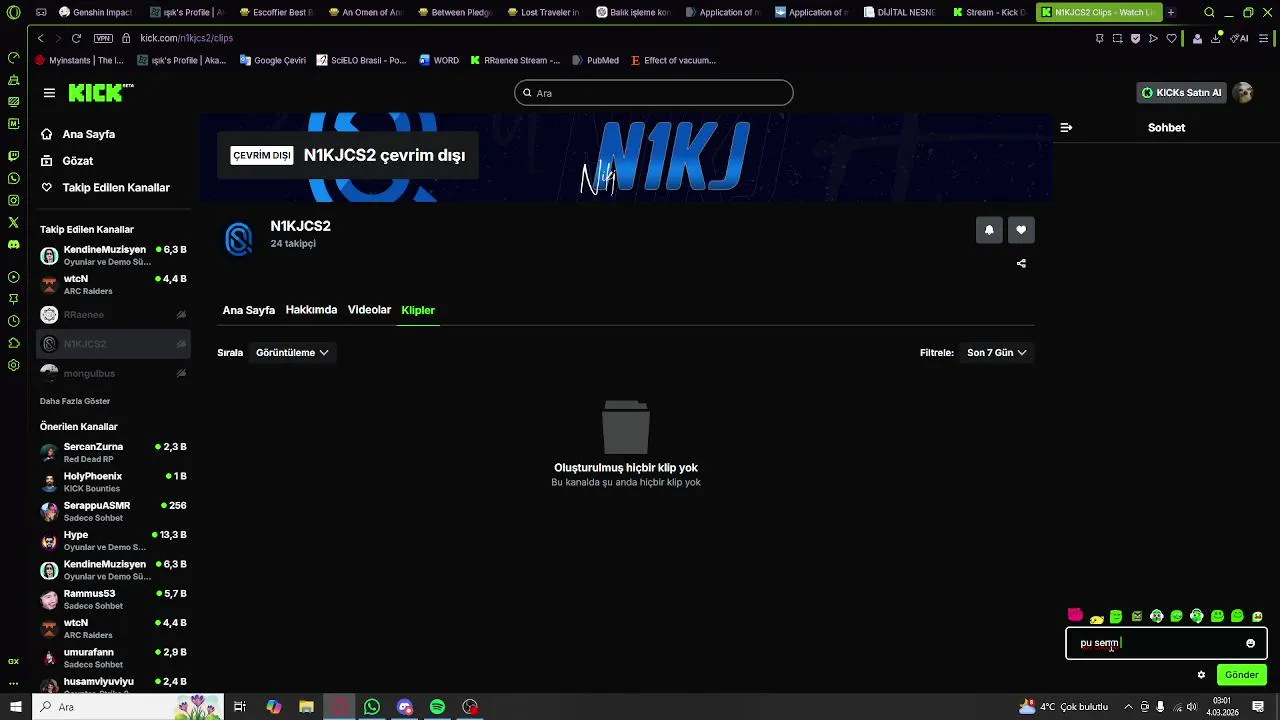
Task: Click the VPN badge in address bar
Action: (x=103, y=38)
